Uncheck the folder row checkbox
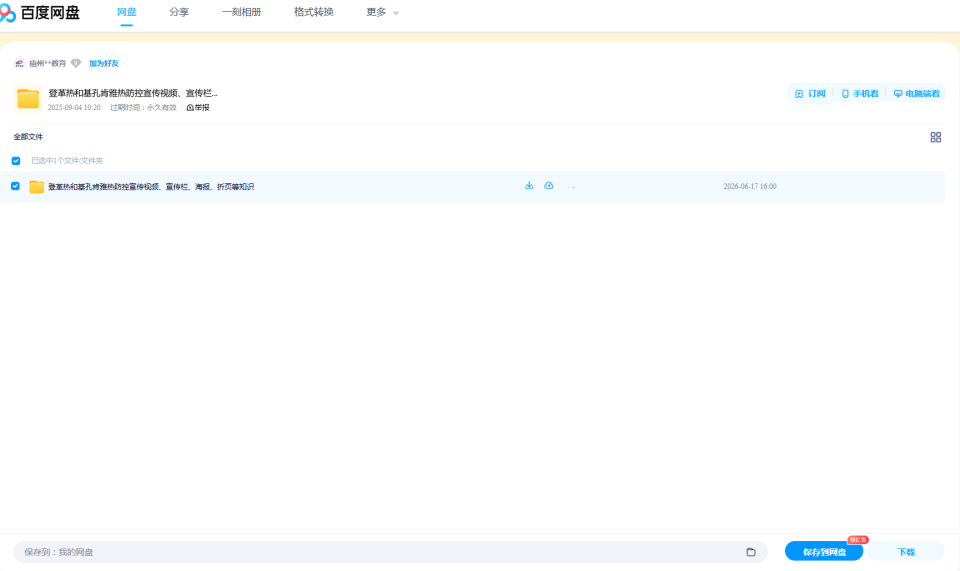Viewport: 960px width, 571px height. [x=15, y=186]
